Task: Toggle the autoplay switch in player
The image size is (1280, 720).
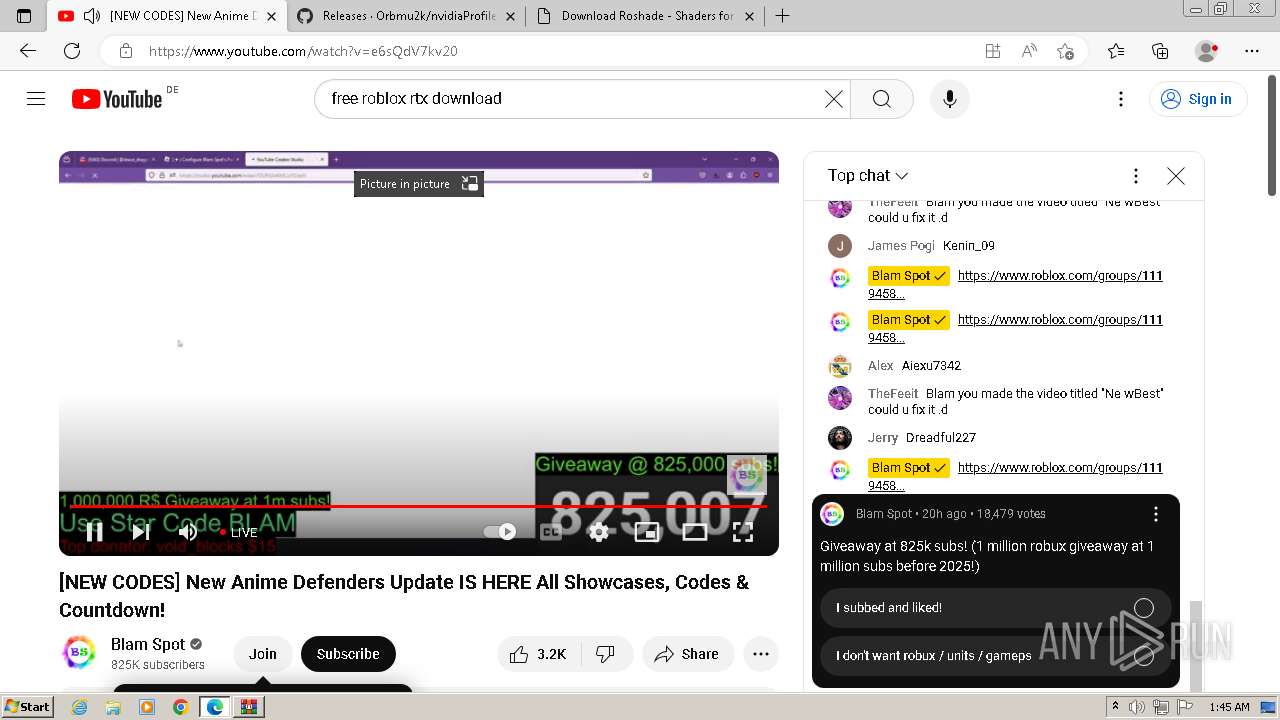Action: coord(499,532)
